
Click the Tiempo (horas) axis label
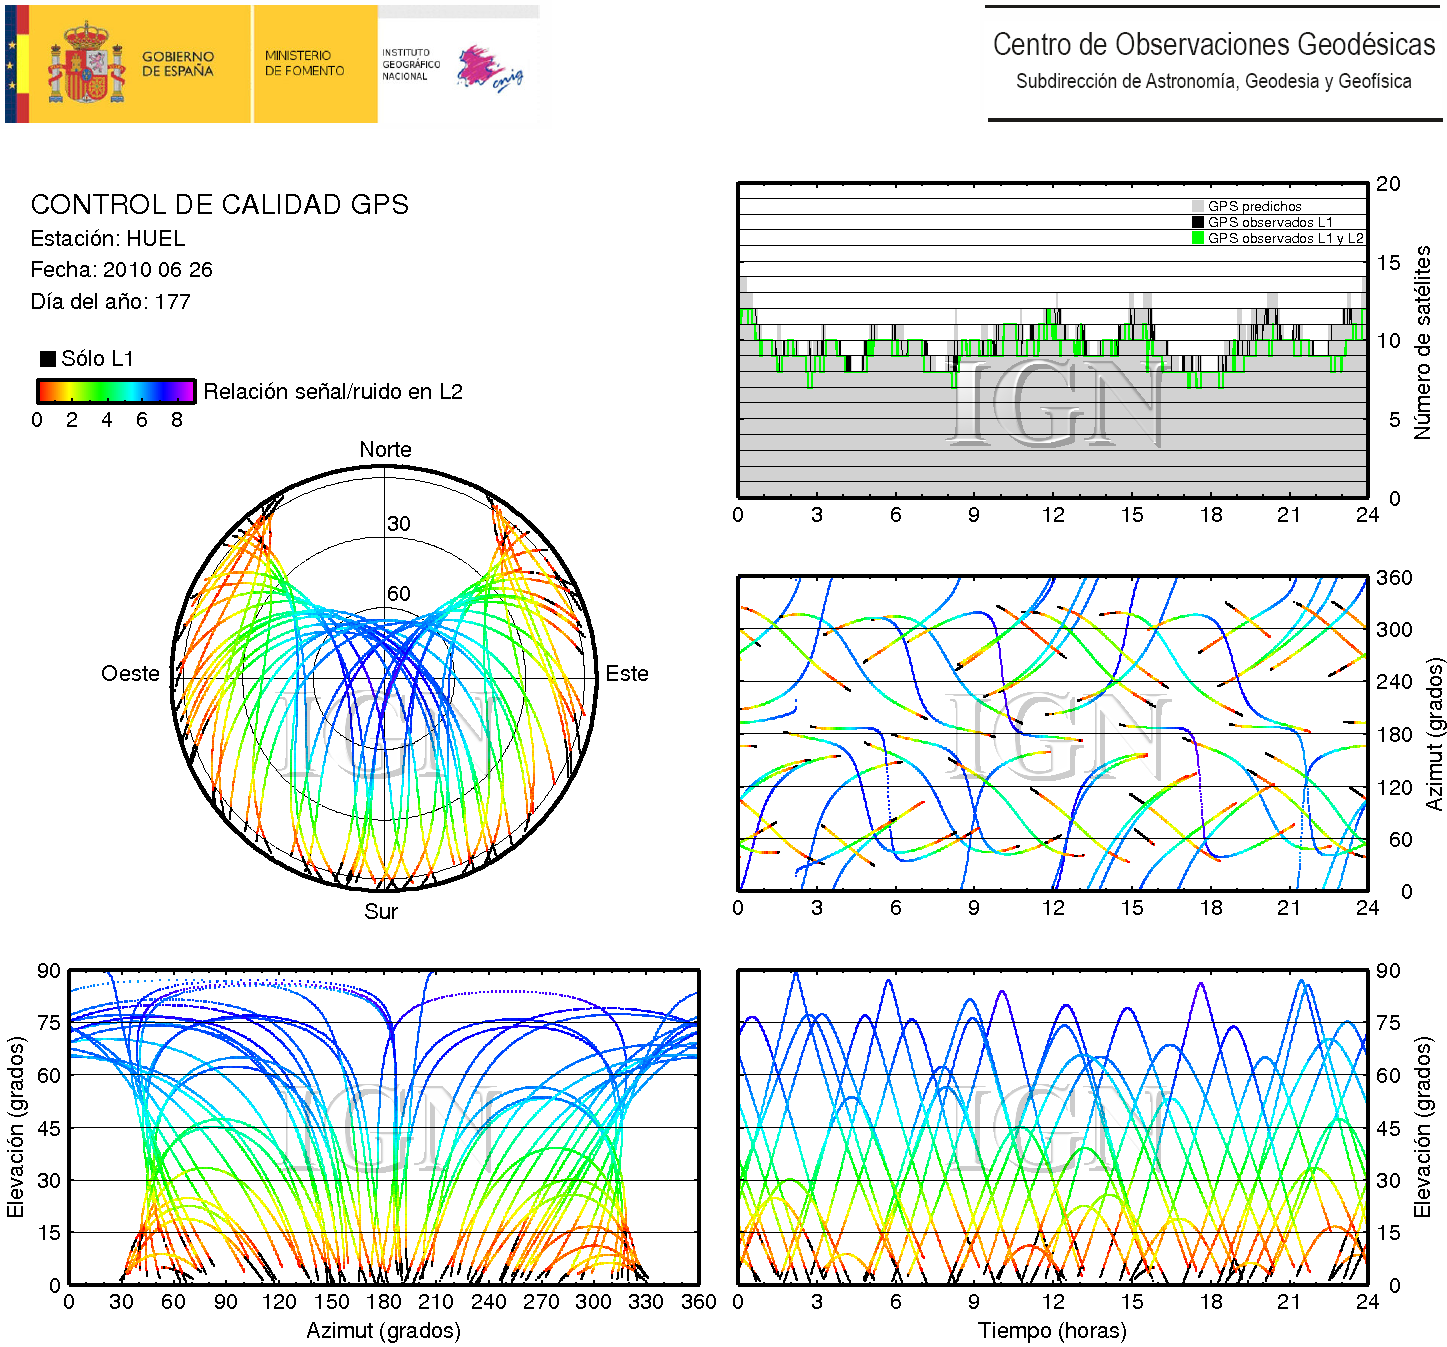1052,1331
